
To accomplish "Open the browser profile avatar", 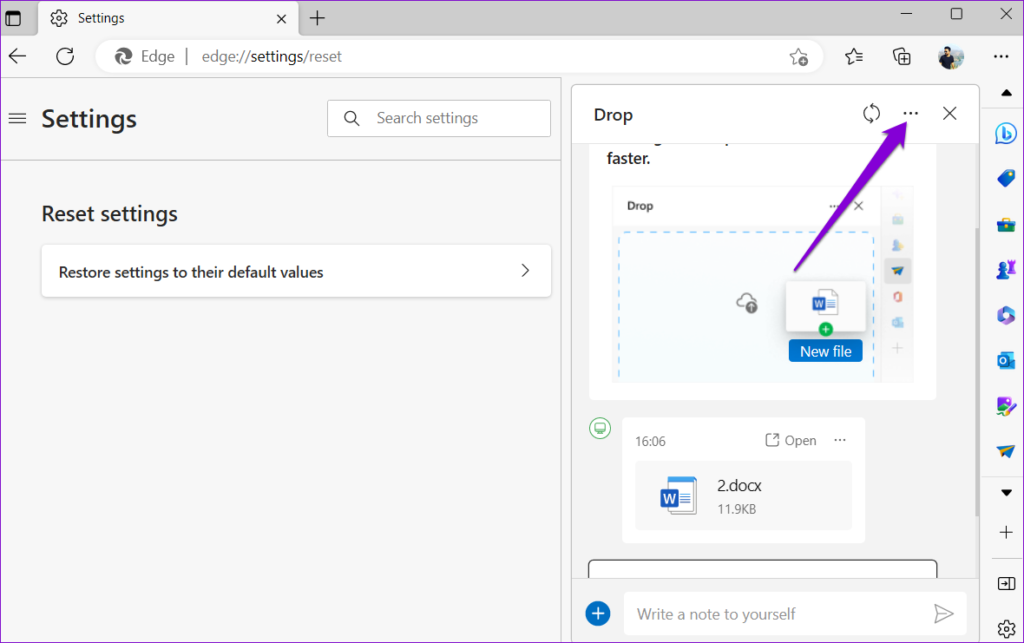I will point(951,57).
